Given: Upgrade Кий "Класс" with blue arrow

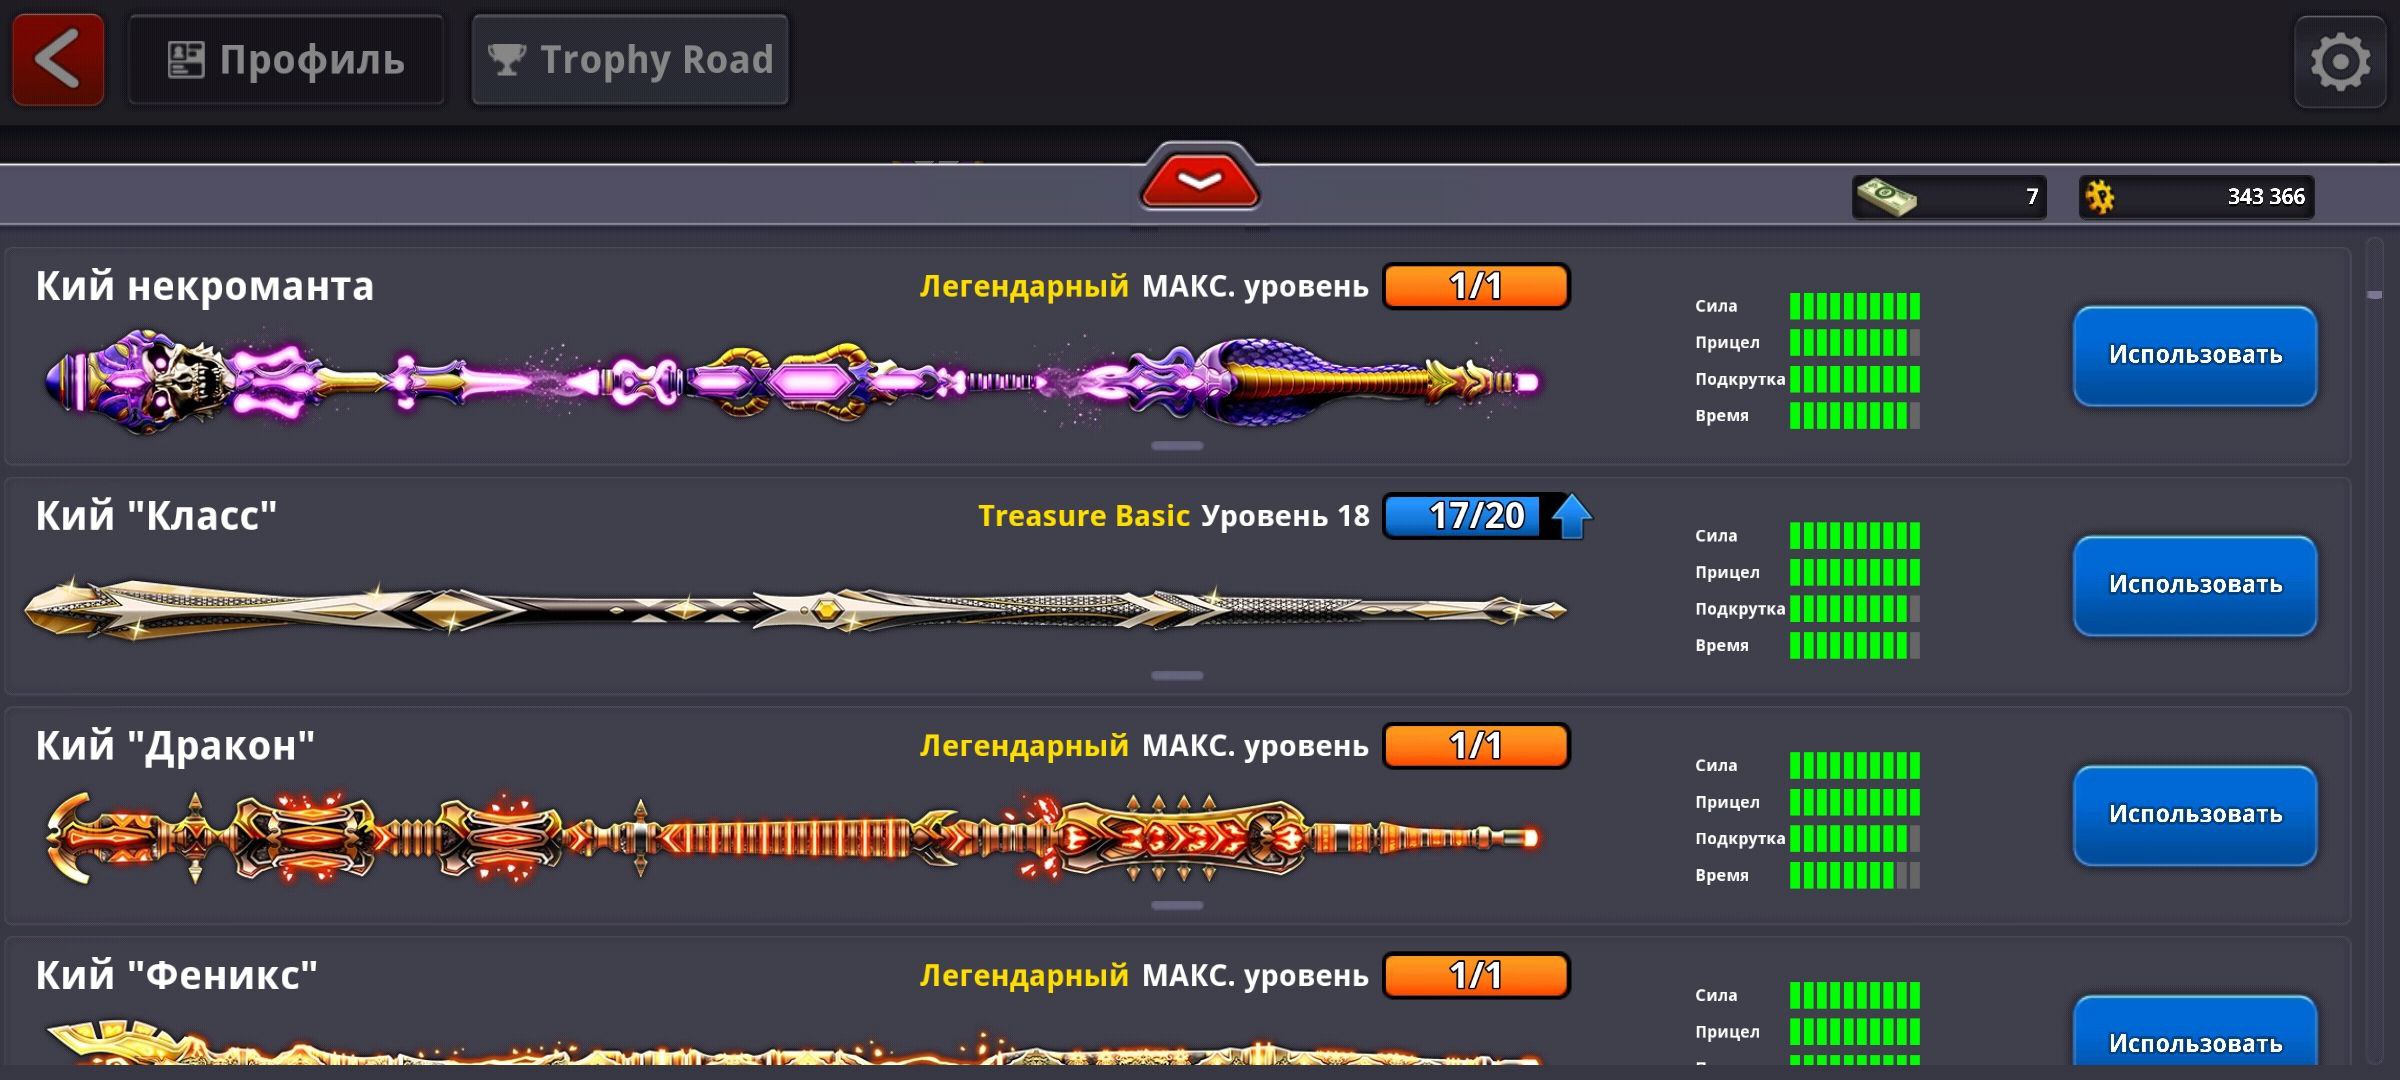Looking at the screenshot, I should (1571, 516).
